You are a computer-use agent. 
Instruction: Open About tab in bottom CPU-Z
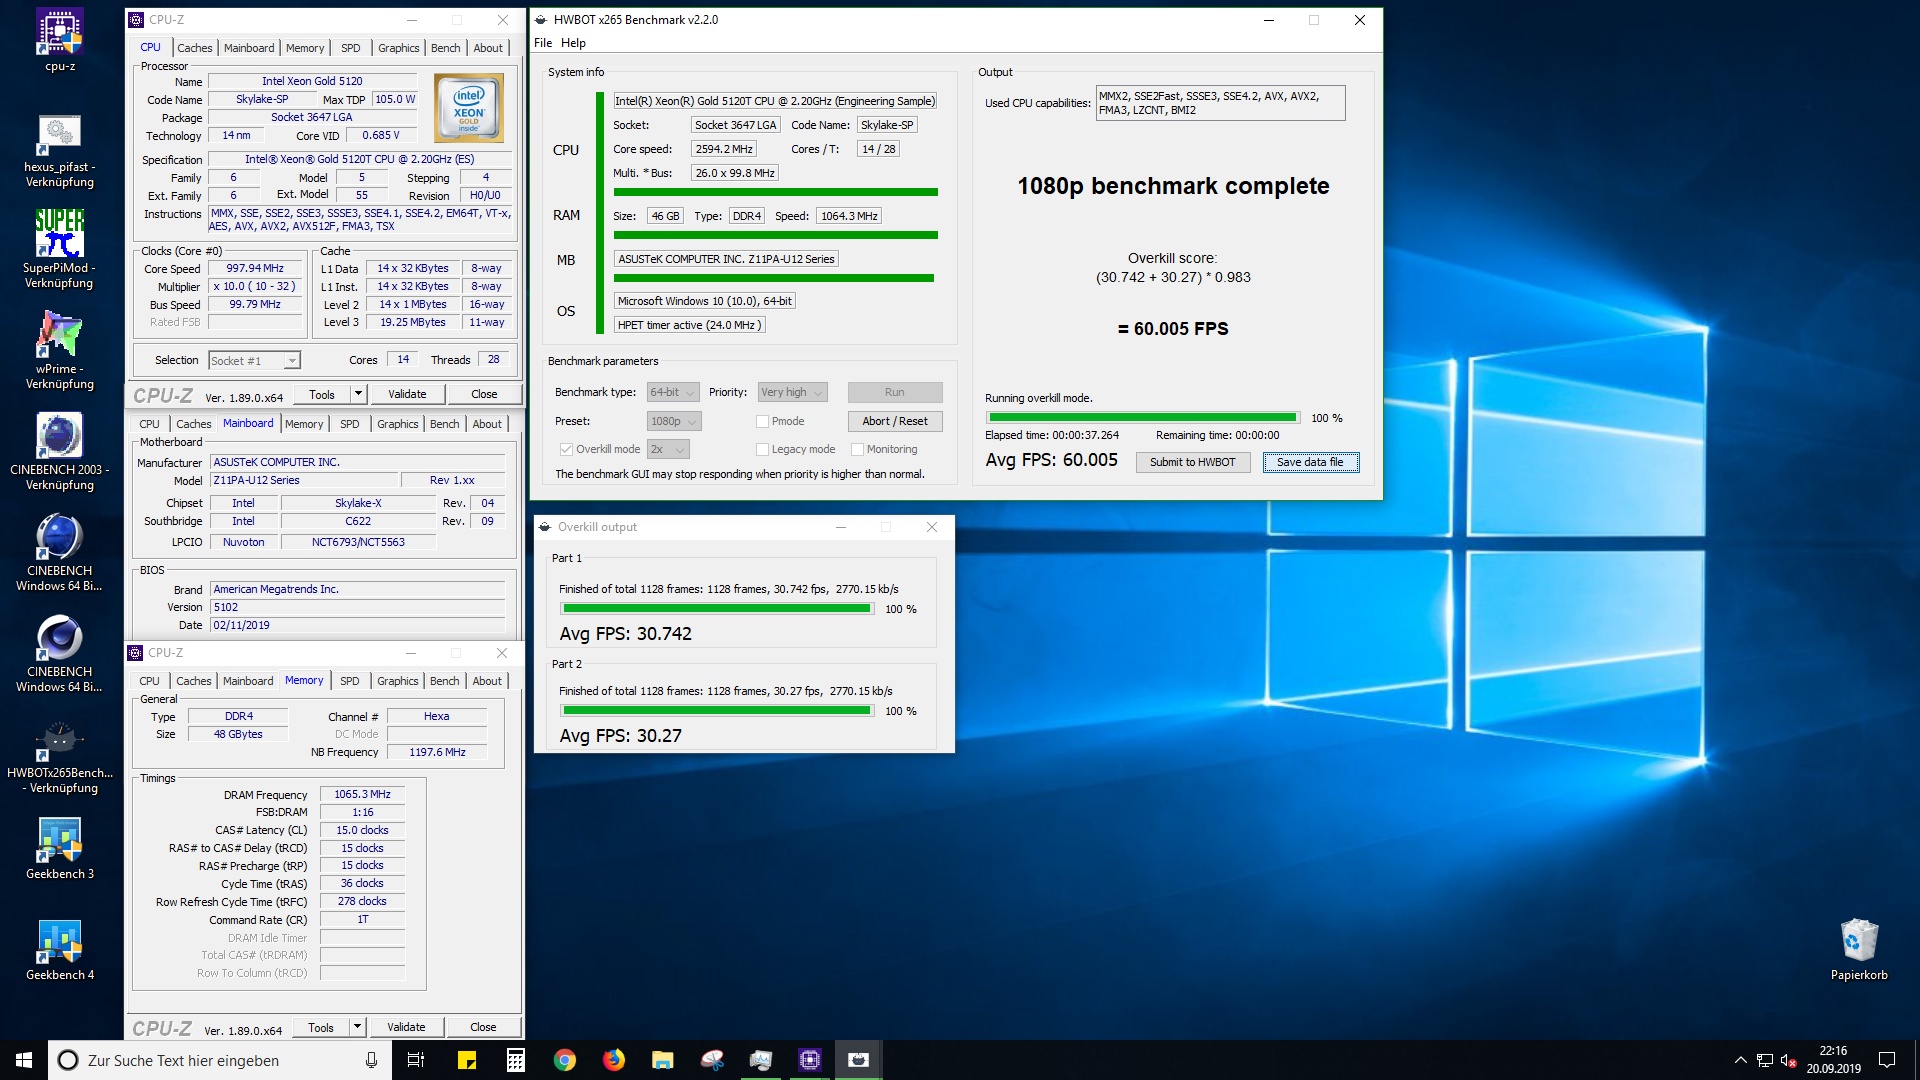(x=487, y=681)
